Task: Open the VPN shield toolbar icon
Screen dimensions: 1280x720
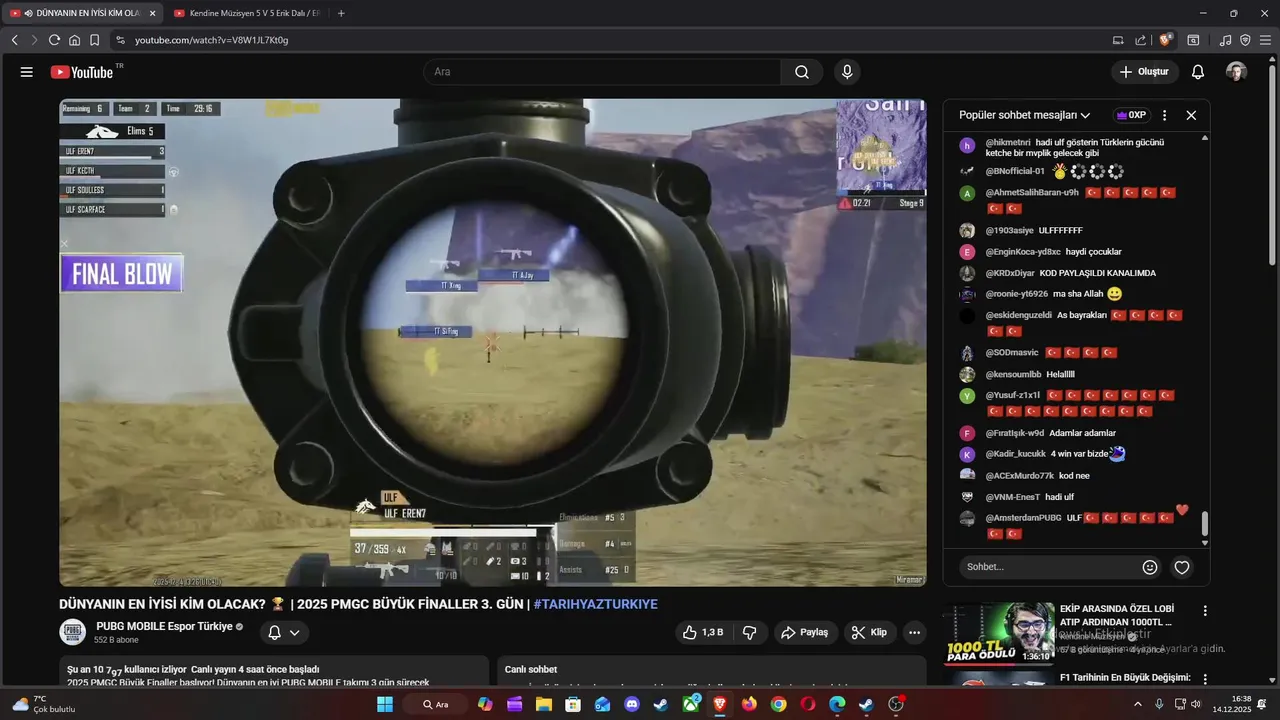Action: coord(1245,40)
